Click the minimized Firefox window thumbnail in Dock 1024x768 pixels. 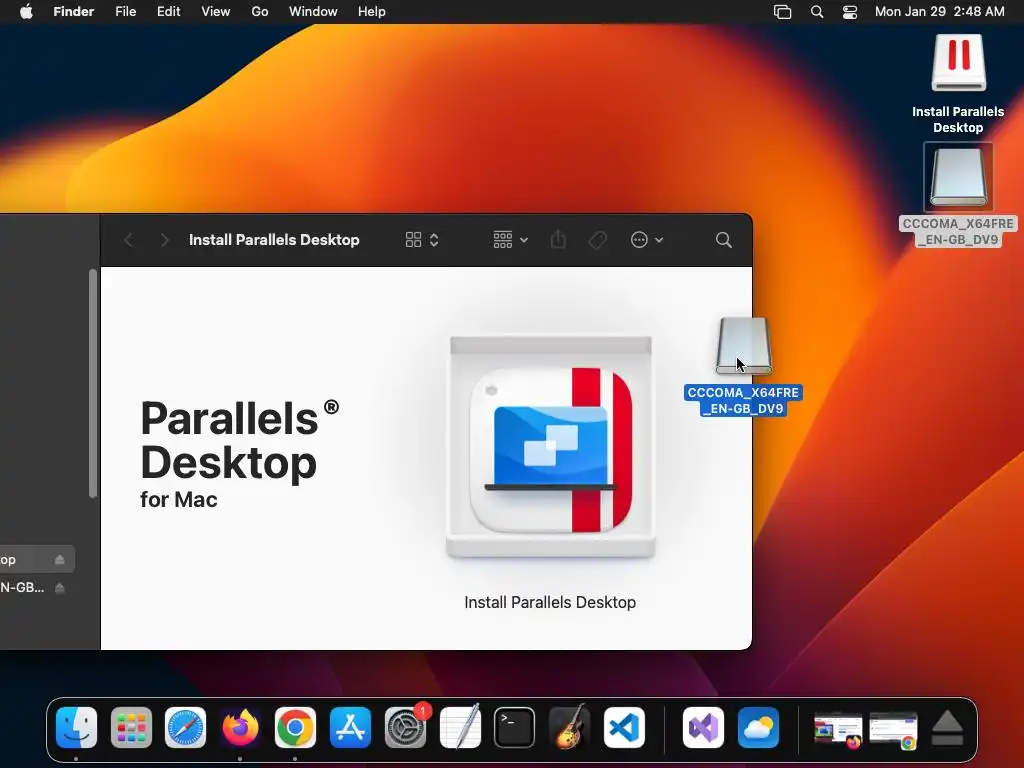(x=839, y=730)
